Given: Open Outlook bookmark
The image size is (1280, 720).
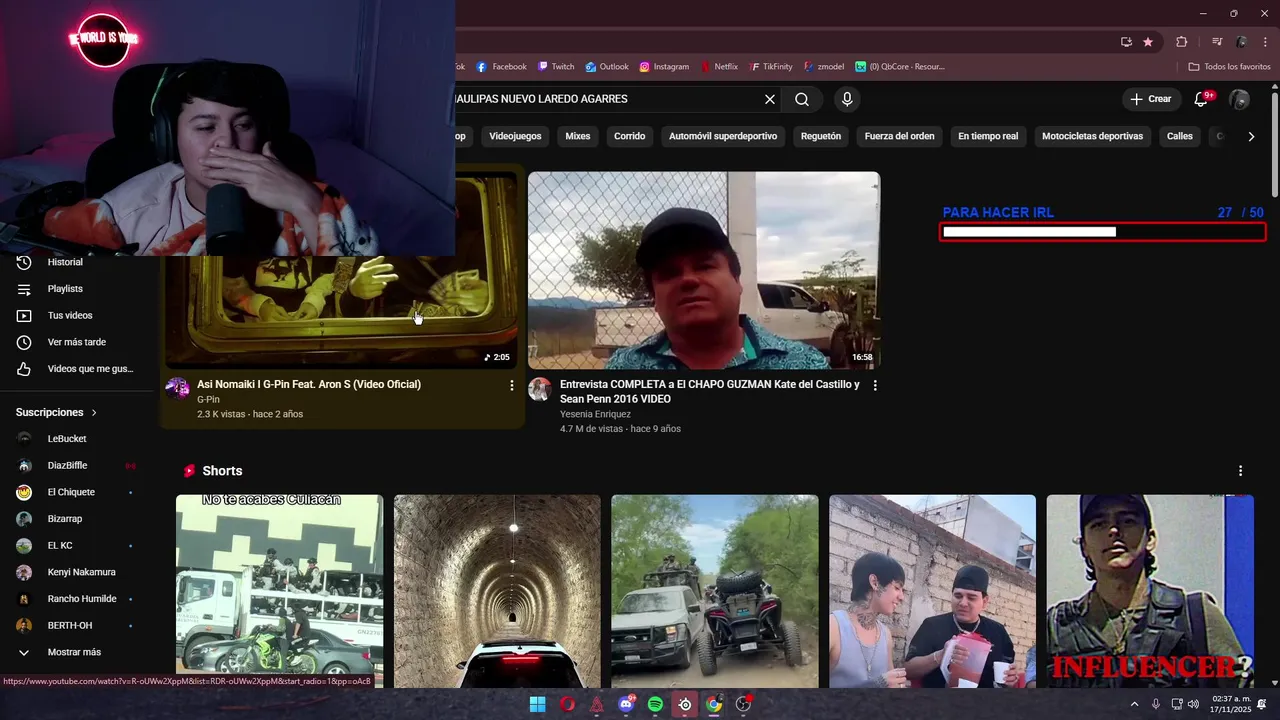Looking at the screenshot, I should click(607, 67).
